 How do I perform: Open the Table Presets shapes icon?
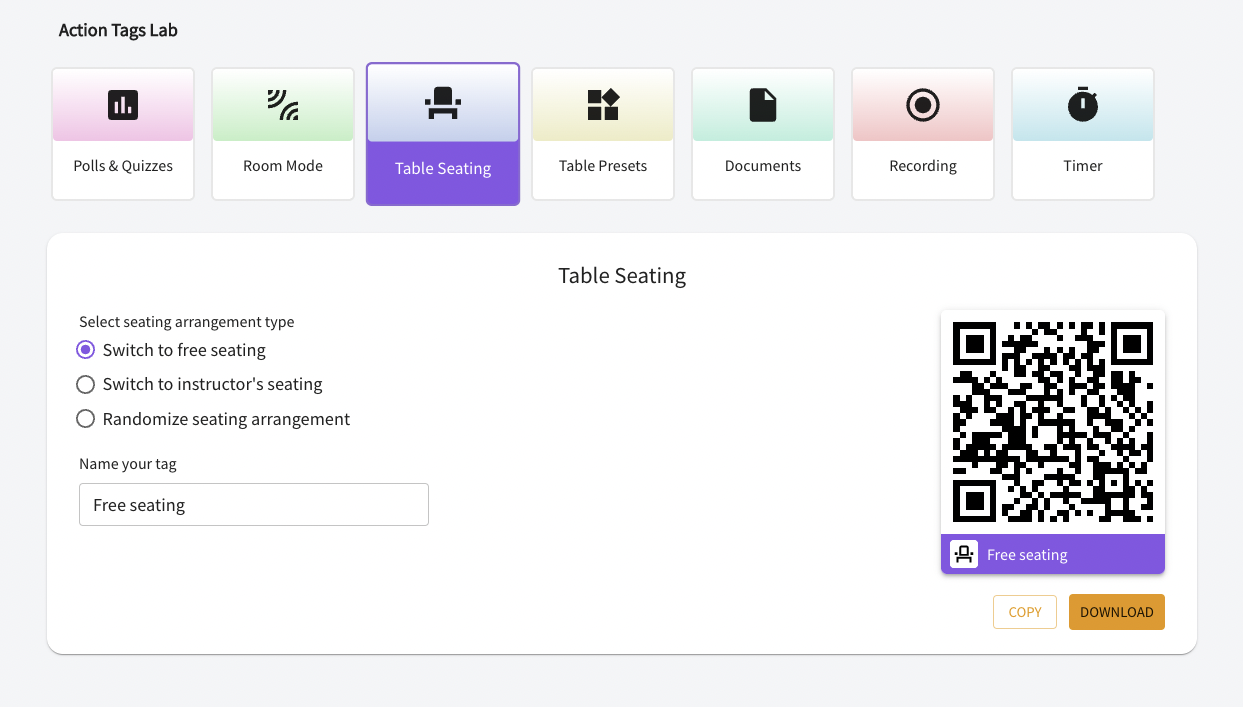pyautogui.click(x=603, y=104)
